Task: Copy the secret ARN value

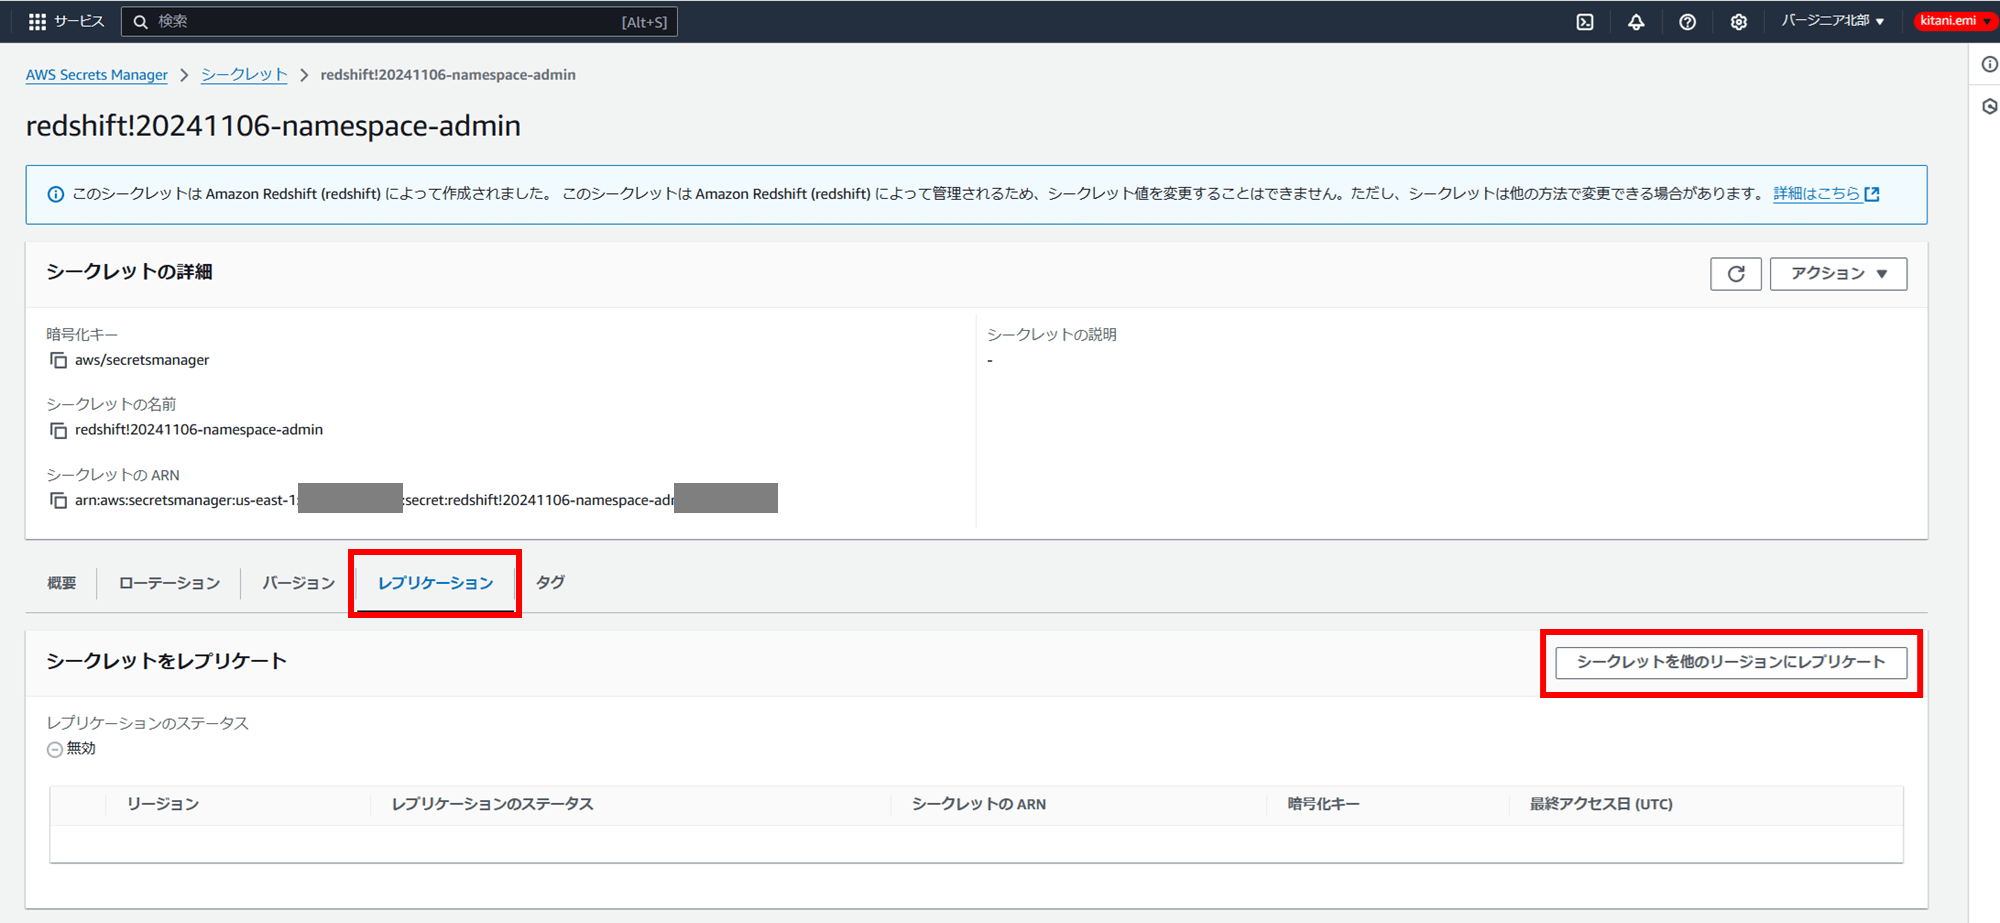Action: (58, 500)
